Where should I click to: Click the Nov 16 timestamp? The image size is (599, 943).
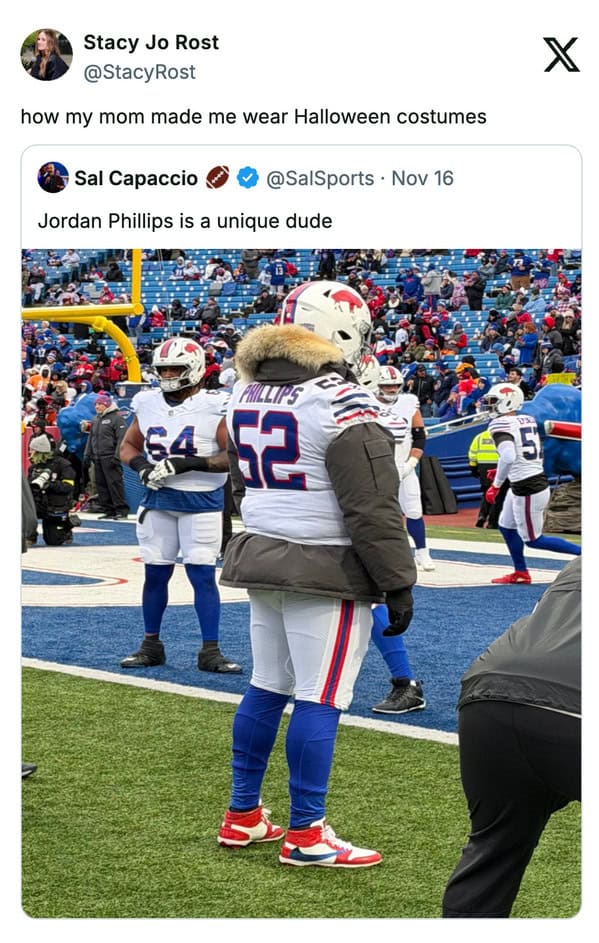[422, 178]
